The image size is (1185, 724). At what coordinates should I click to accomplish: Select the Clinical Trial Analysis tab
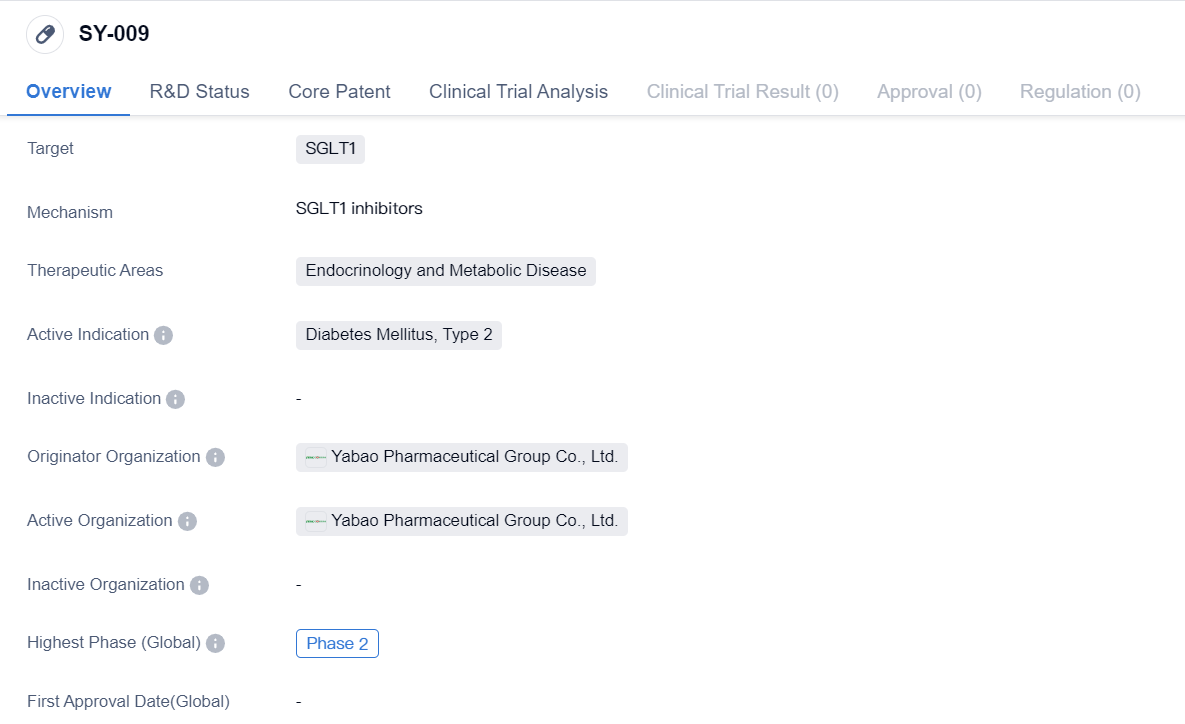tap(518, 91)
